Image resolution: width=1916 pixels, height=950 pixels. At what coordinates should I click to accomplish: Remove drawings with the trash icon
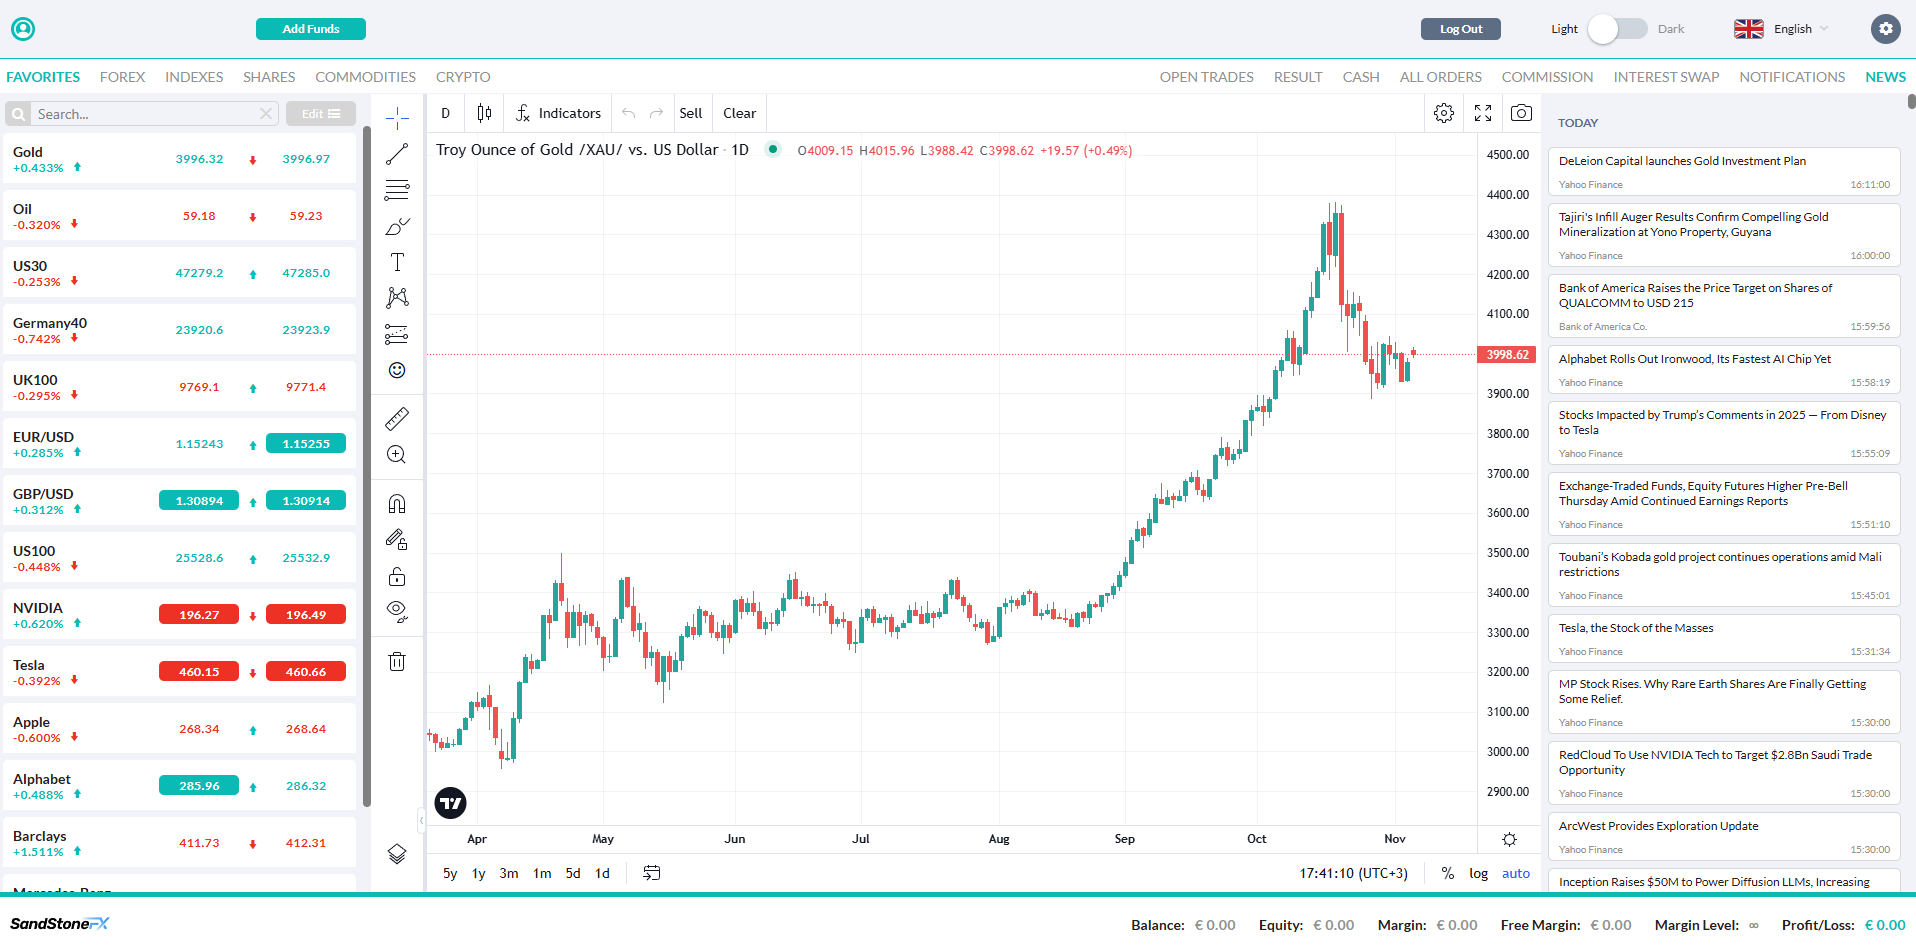(397, 661)
